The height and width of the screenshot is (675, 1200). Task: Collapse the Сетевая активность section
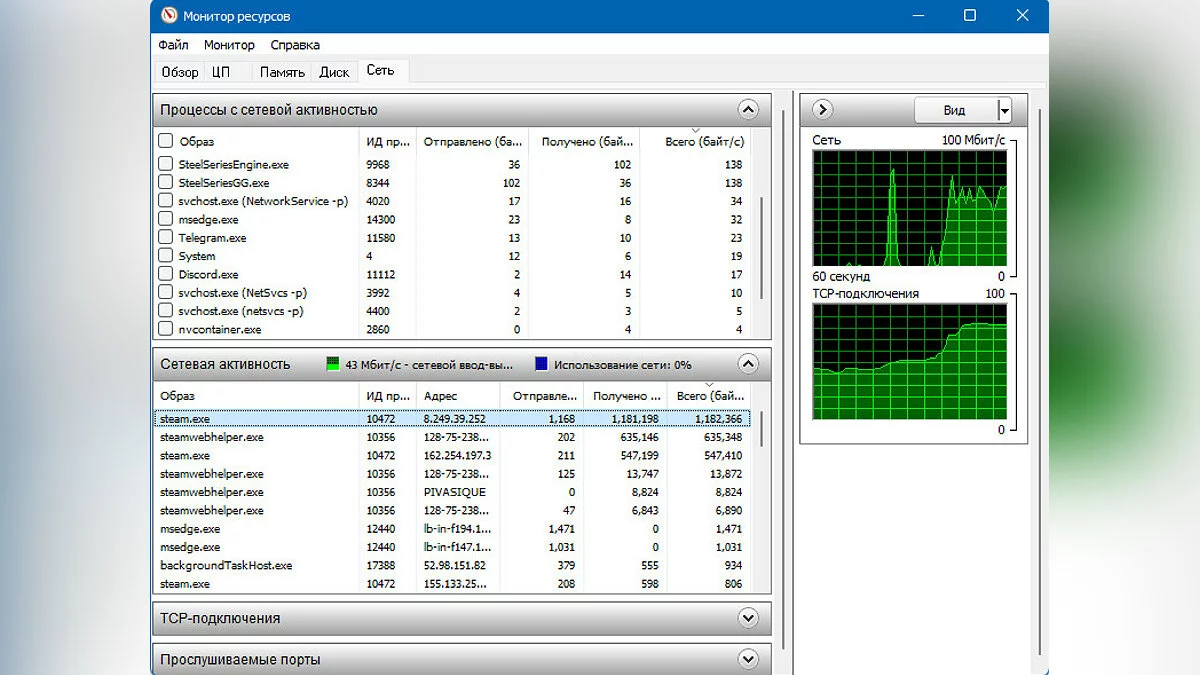pyautogui.click(x=747, y=364)
